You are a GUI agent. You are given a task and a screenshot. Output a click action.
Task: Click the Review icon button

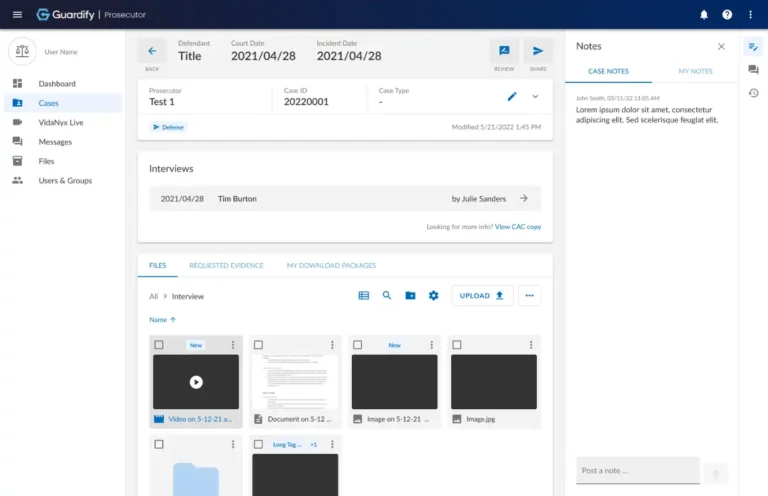pyautogui.click(x=503, y=51)
